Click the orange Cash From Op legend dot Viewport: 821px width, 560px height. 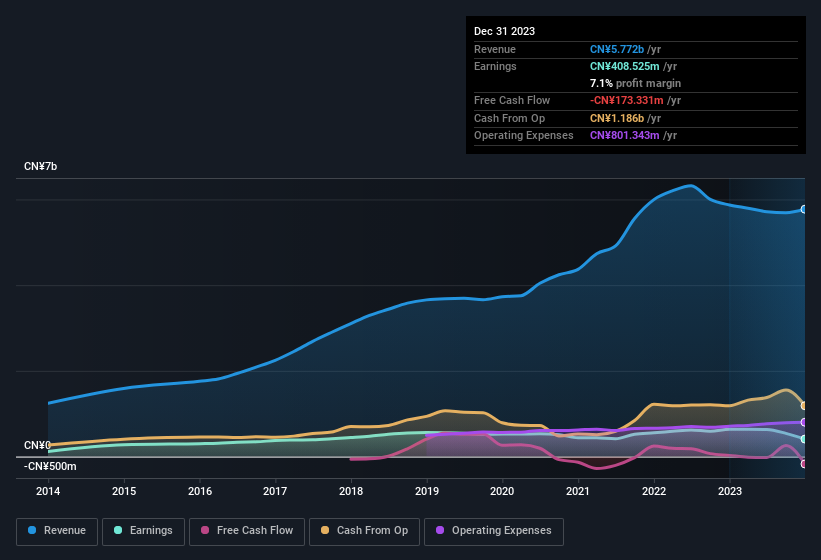[x=325, y=530]
